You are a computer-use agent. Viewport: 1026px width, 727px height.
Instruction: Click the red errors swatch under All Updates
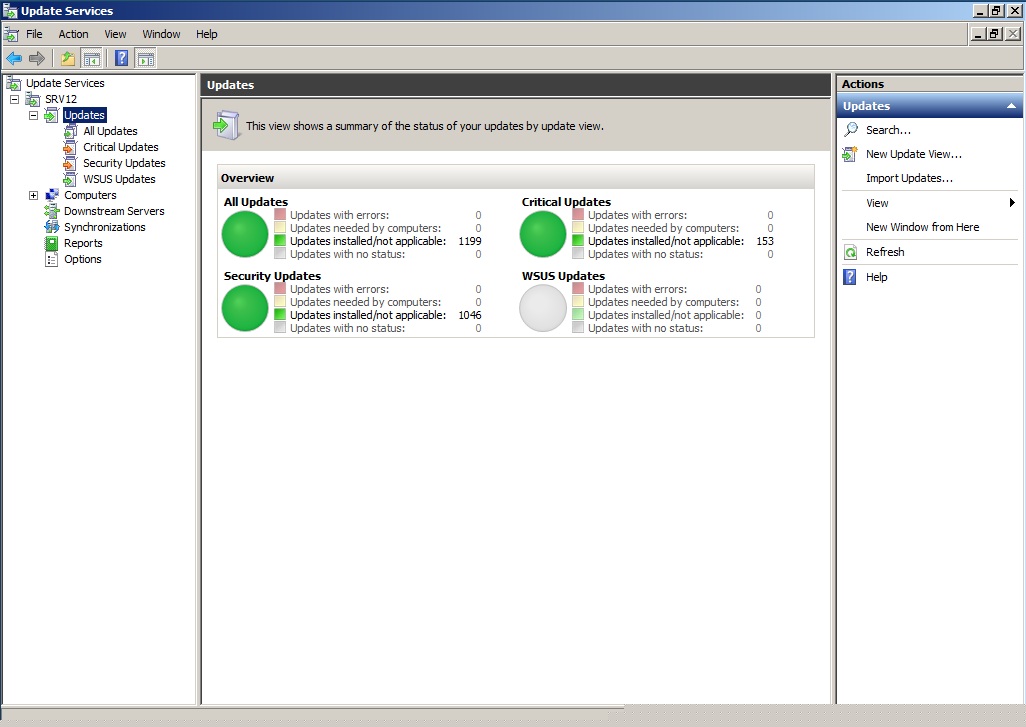point(280,214)
